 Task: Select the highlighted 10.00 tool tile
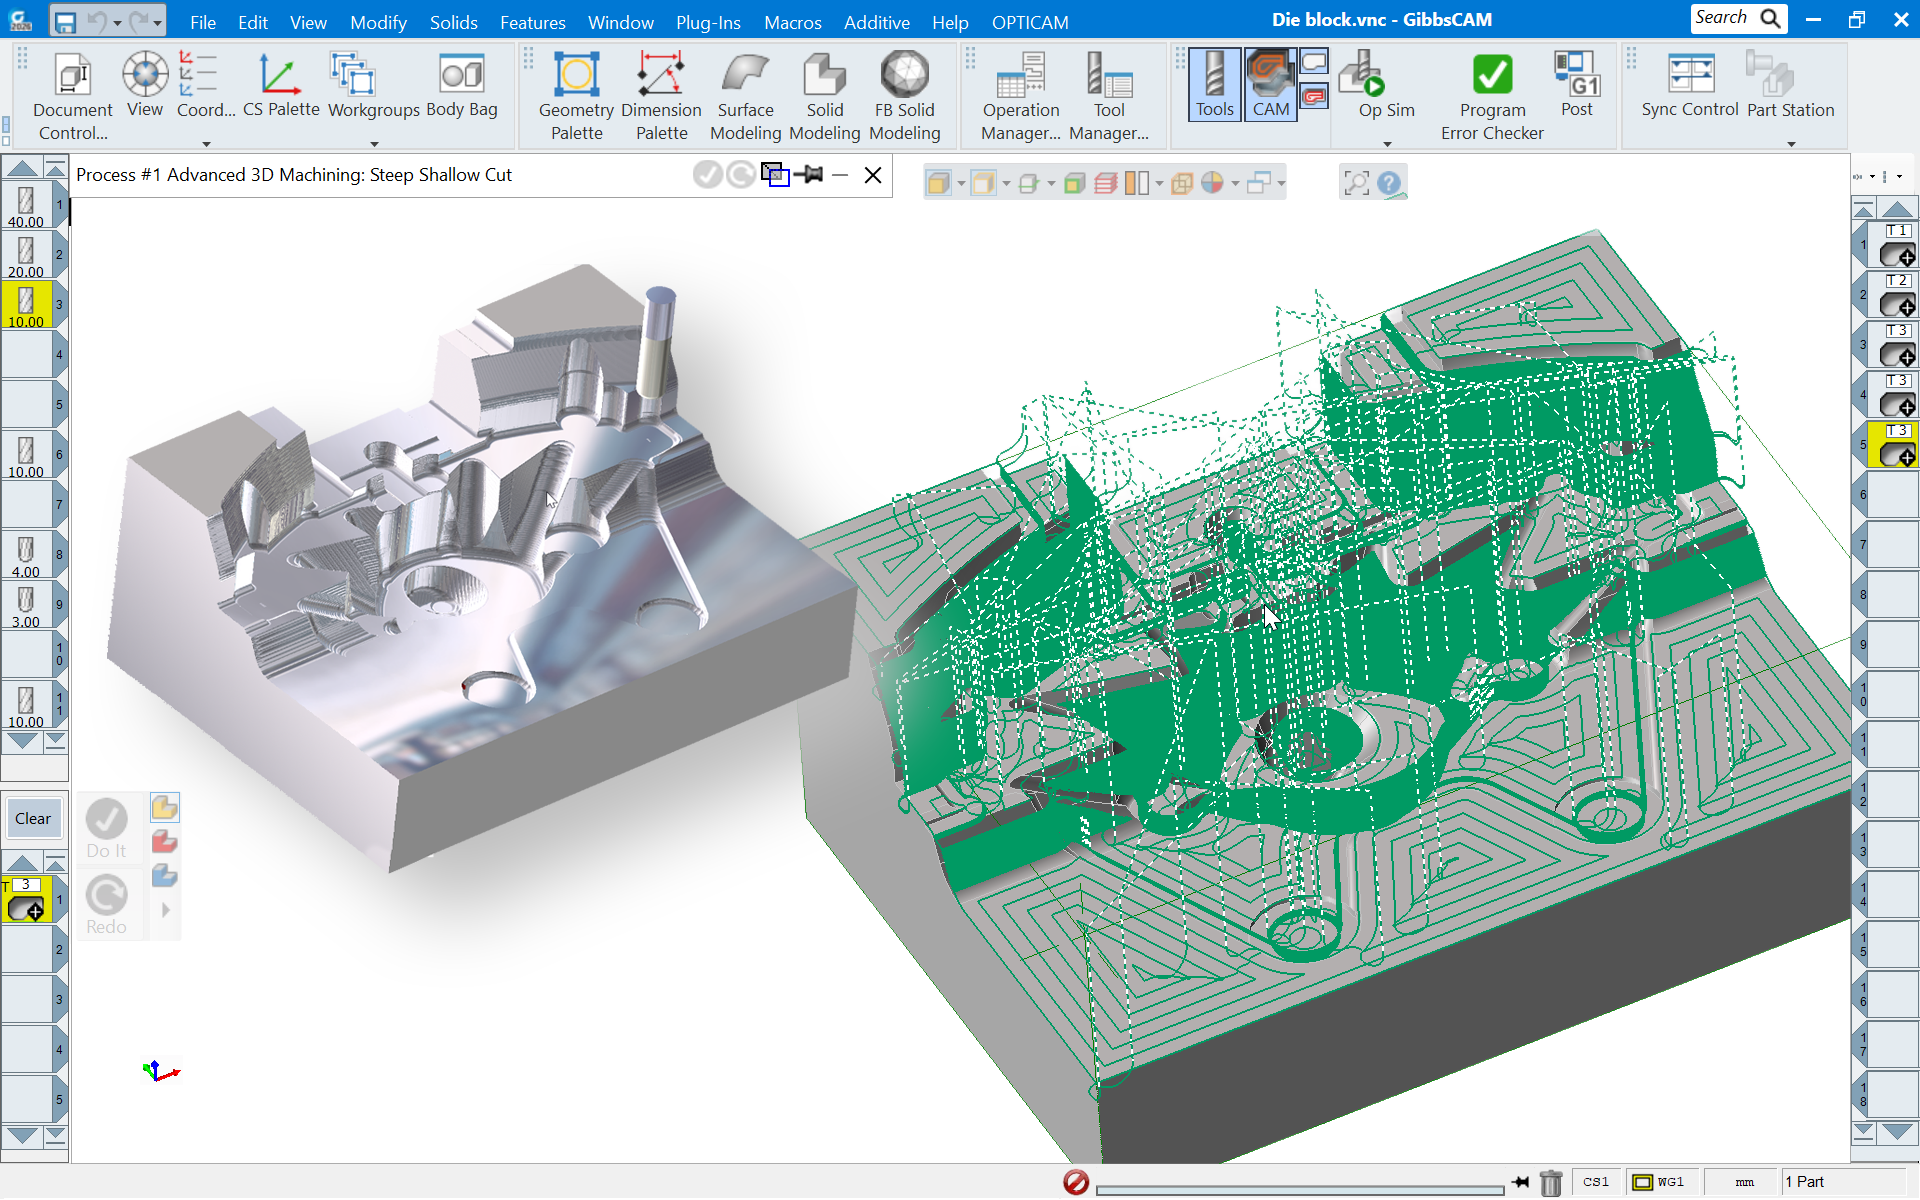pos(26,305)
